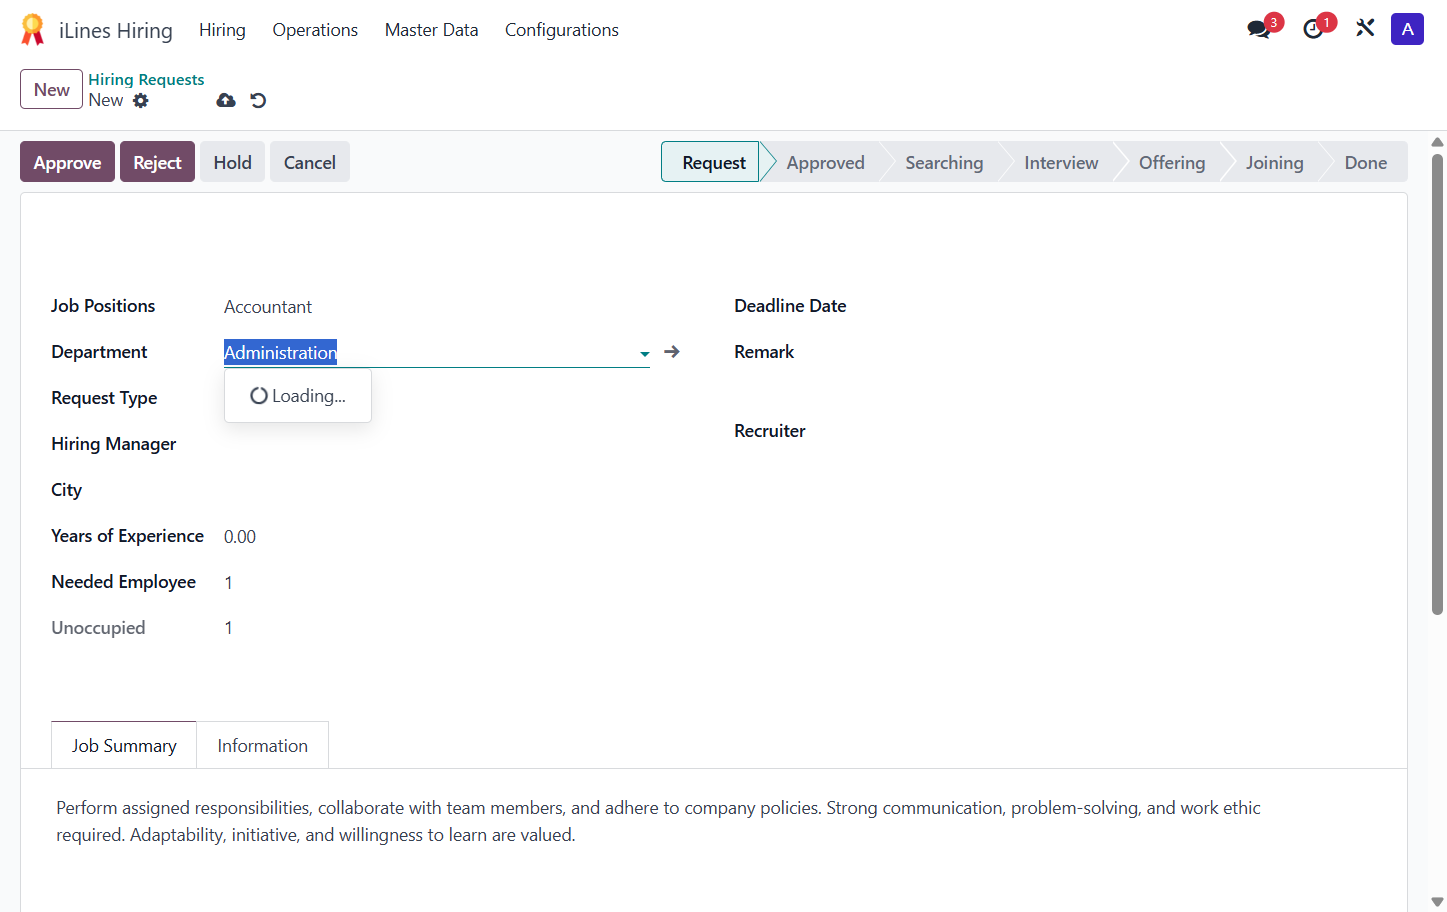Click the iLines Hiring app title
The width and height of the screenshot is (1447, 912).
pos(116,31)
